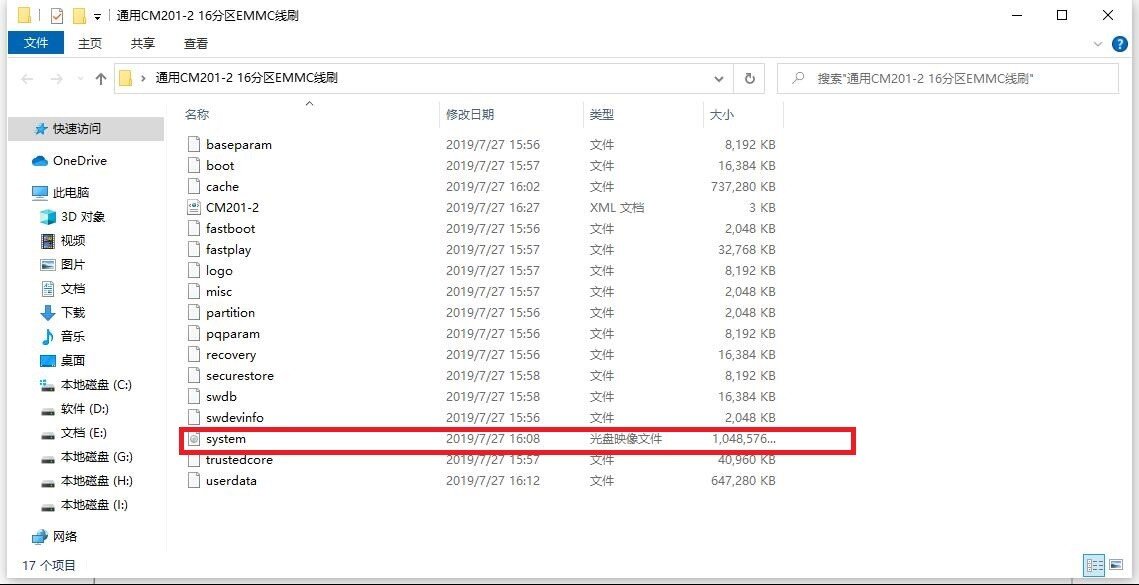1139x585 pixels.
Task: Click the forward navigation arrow
Action: point(56,78)
